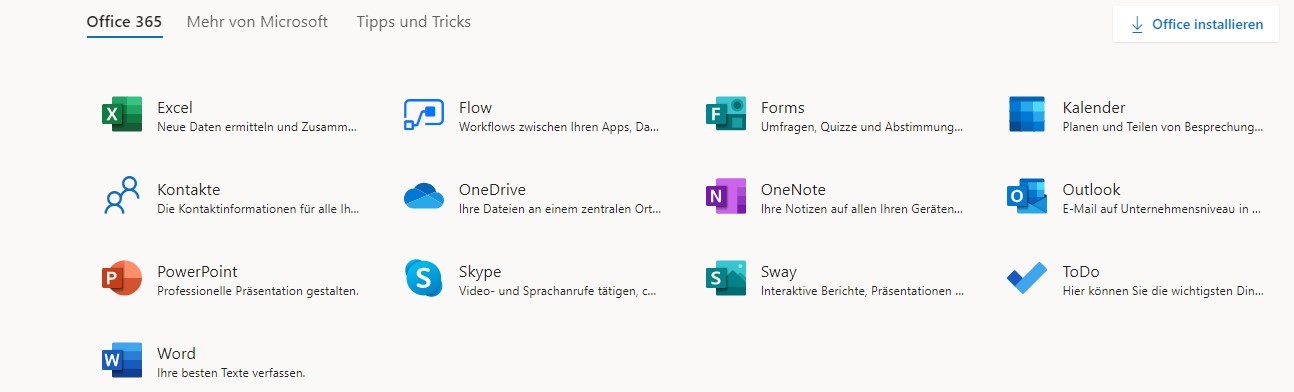Launch Sway via its icon

click(726, 278)
